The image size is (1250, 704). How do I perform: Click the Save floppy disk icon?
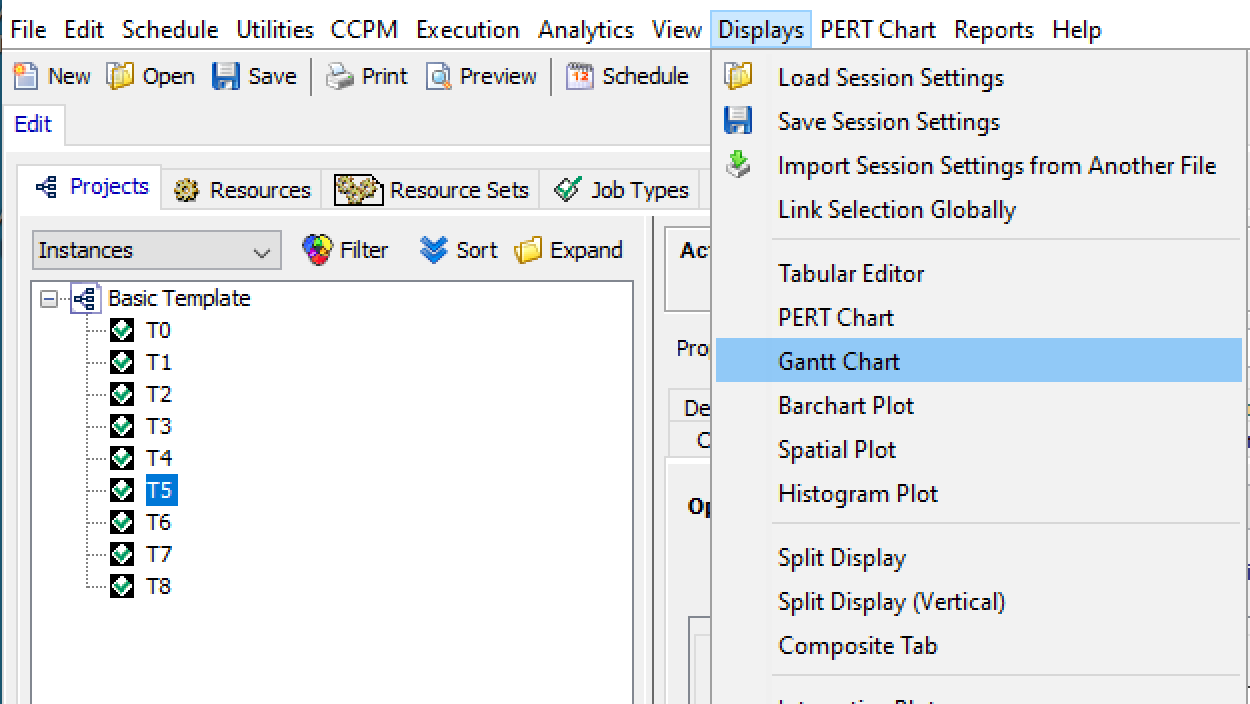(226, 76)
